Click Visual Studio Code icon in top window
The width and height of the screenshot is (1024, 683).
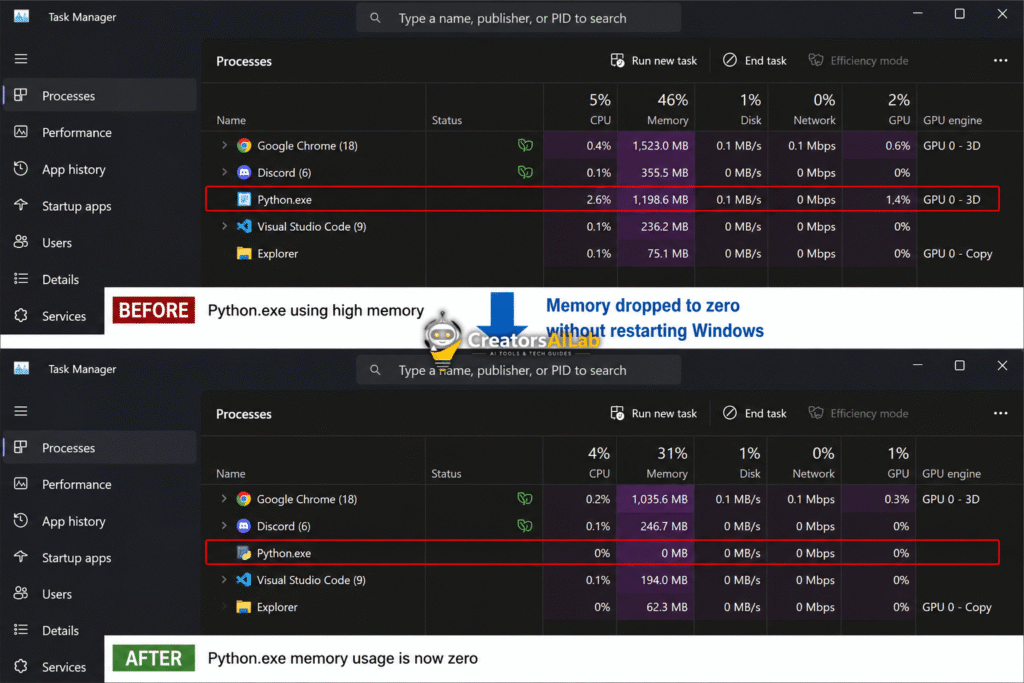coord(244,226)
